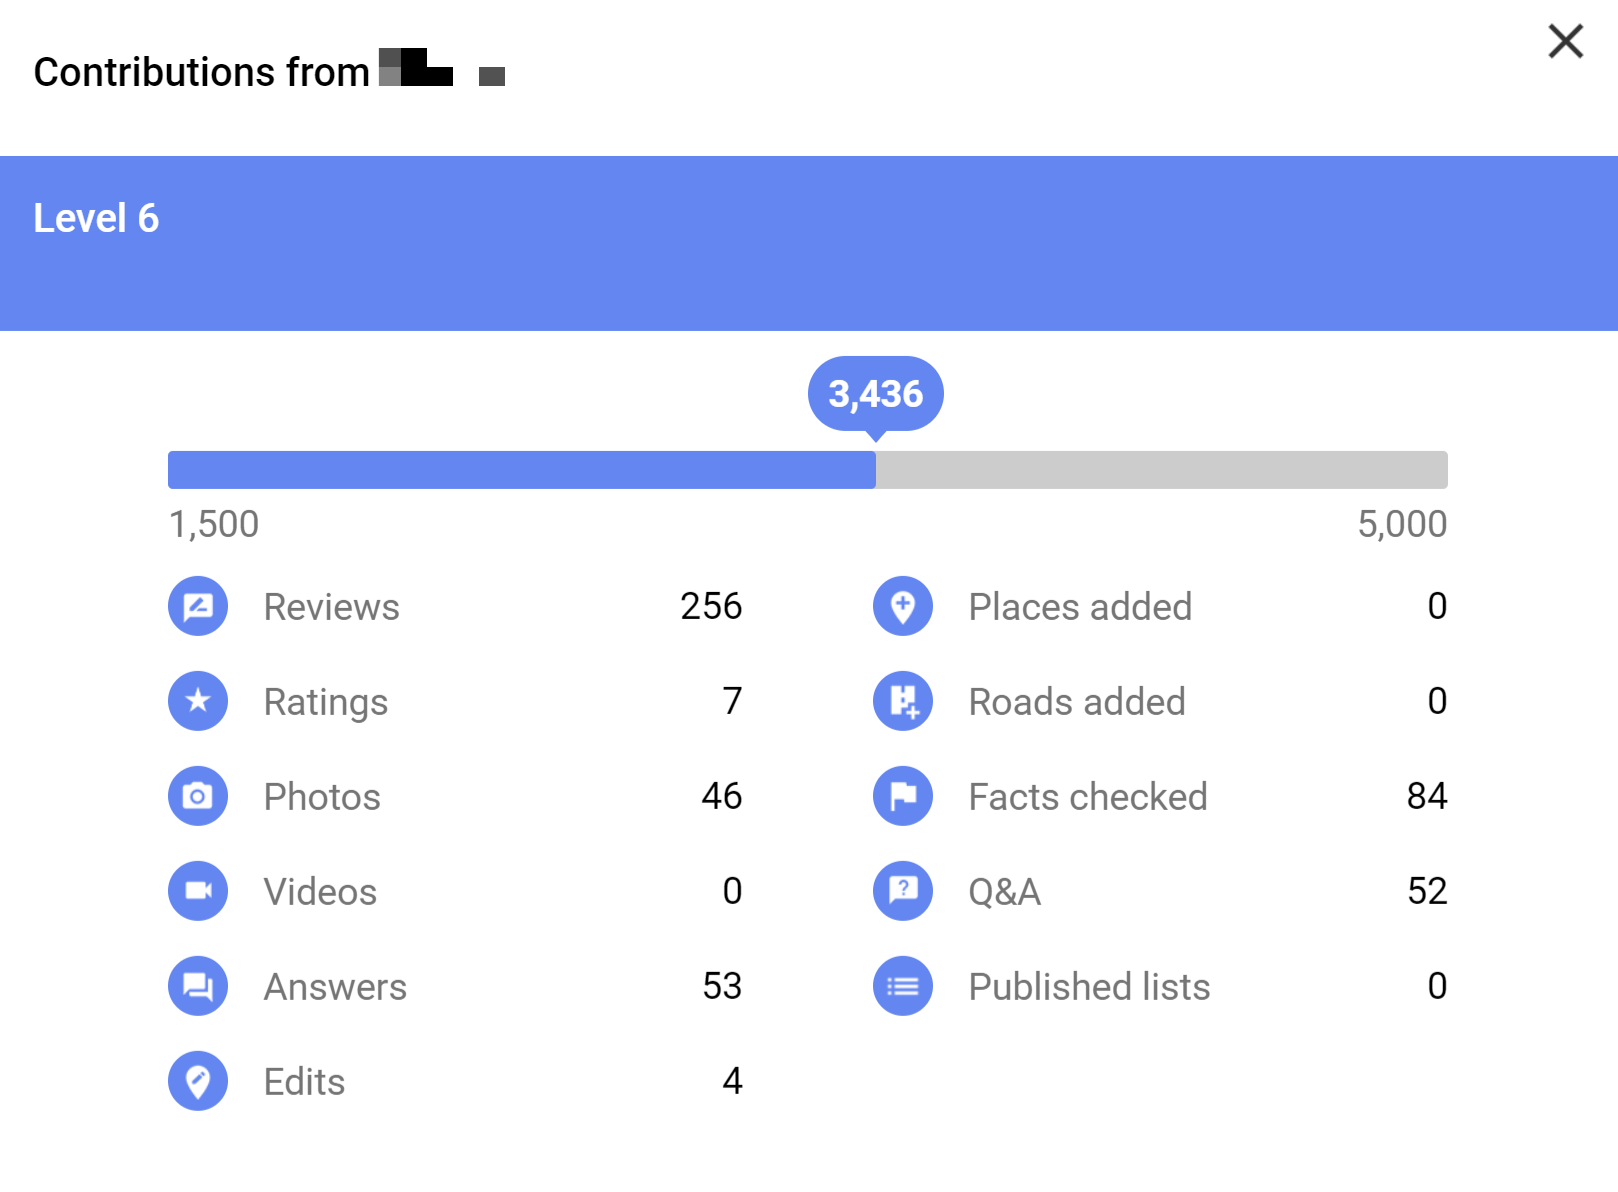Click the Facts checked flag icon

[x=902, y=796]
